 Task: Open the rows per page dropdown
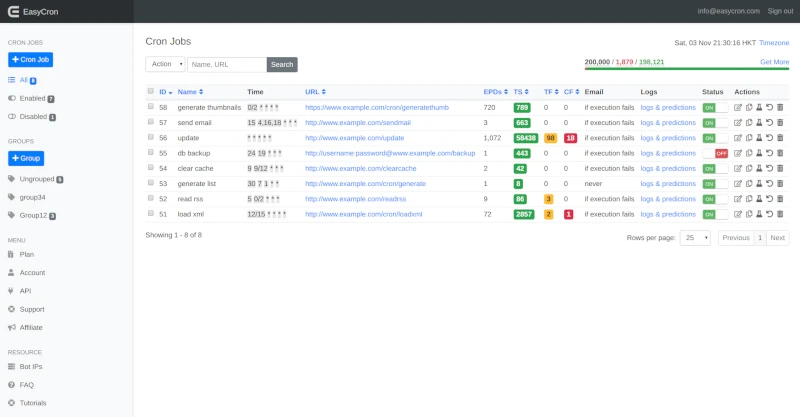[695, 238]
